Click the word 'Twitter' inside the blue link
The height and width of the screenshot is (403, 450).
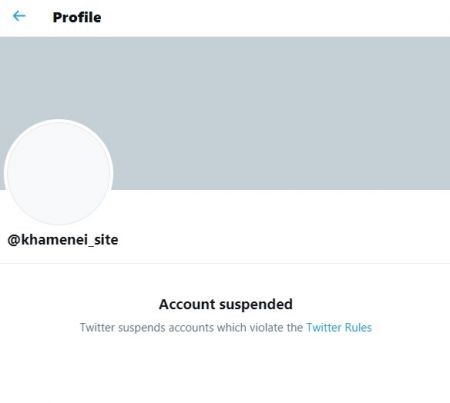[x=324, y=327]
